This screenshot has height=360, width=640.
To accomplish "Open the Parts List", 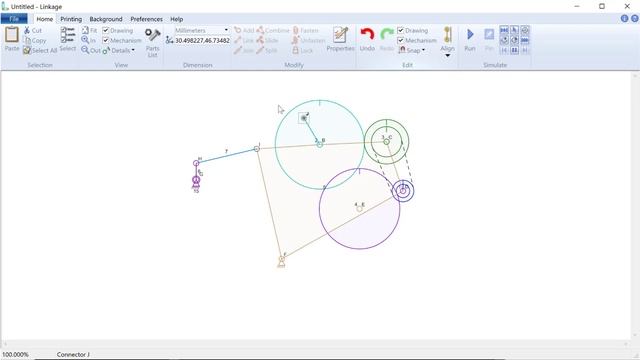I will (x=152, y=42).
